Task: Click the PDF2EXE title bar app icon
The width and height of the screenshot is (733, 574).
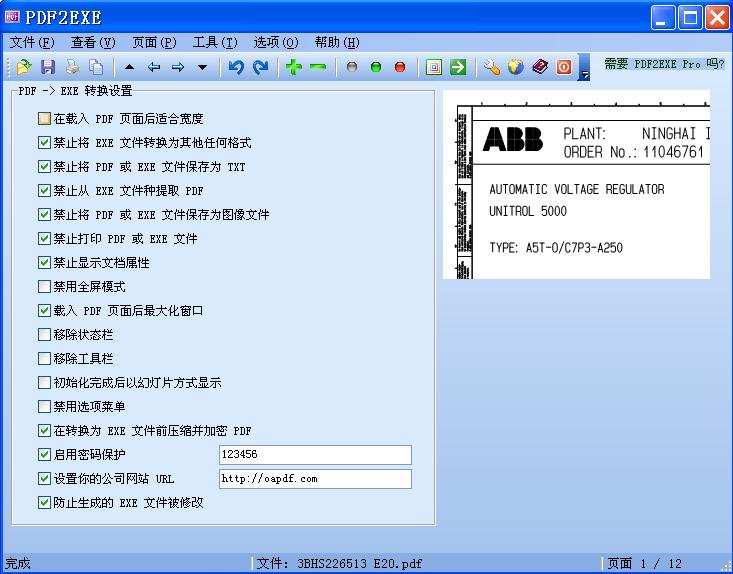Action: point(13,17)
